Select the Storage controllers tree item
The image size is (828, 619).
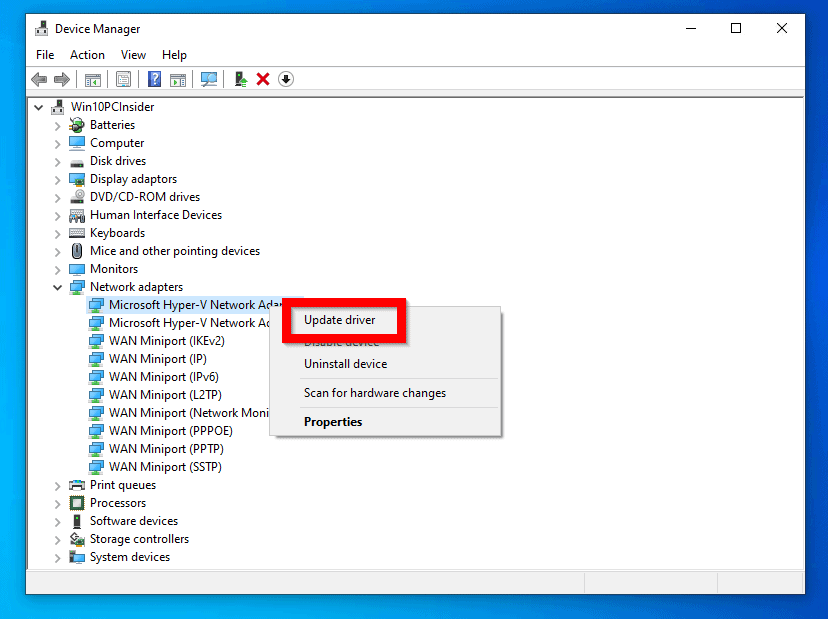(139, 539)
